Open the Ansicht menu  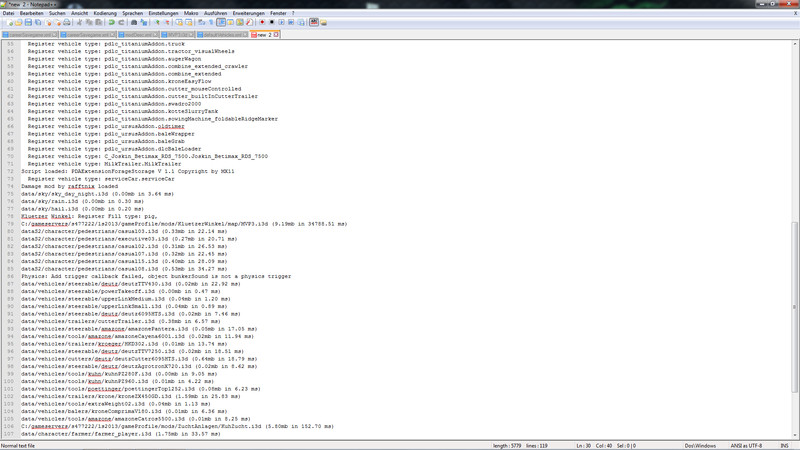tap(79, 13)
